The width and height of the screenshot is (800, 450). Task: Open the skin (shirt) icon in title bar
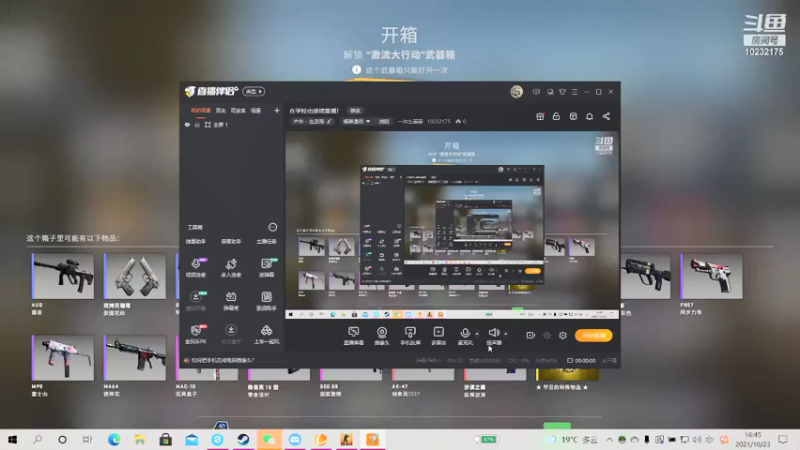click(562, 92)
